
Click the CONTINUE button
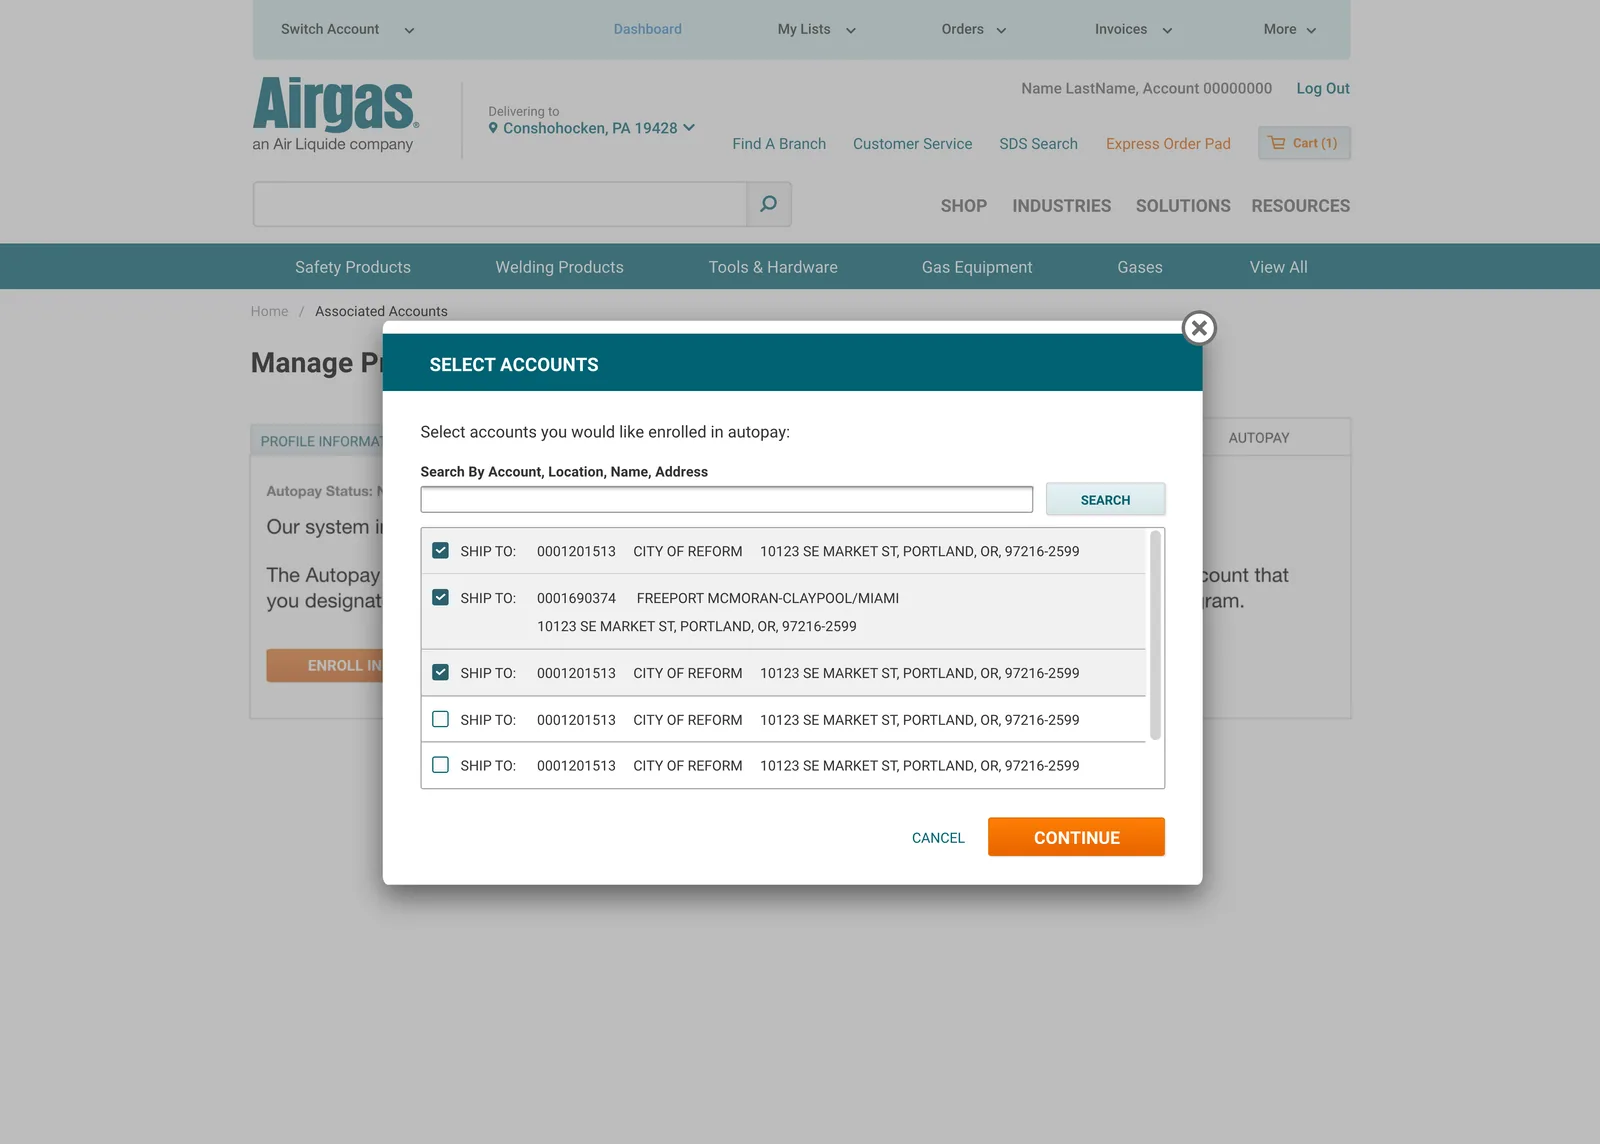tap(1076, 837)
